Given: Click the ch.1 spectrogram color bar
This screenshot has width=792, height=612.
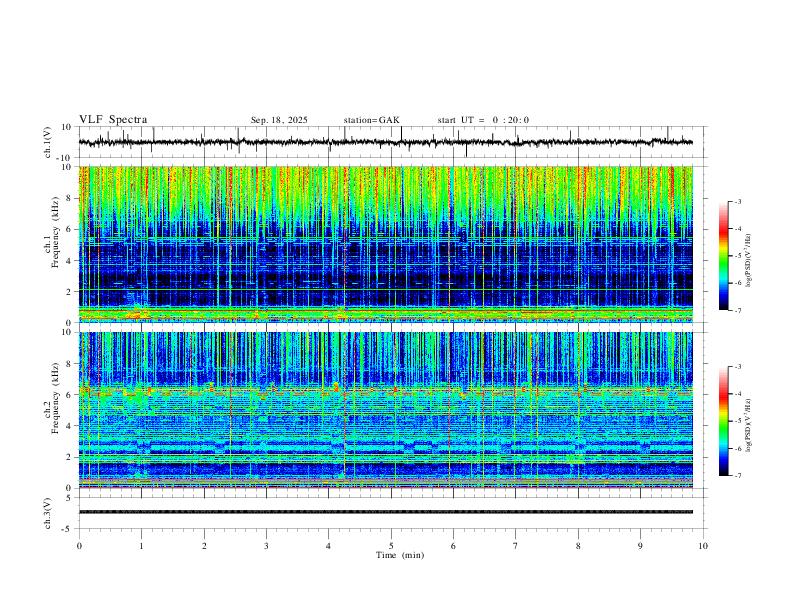Looking at the screenshot, I should [x=723, y=256].
